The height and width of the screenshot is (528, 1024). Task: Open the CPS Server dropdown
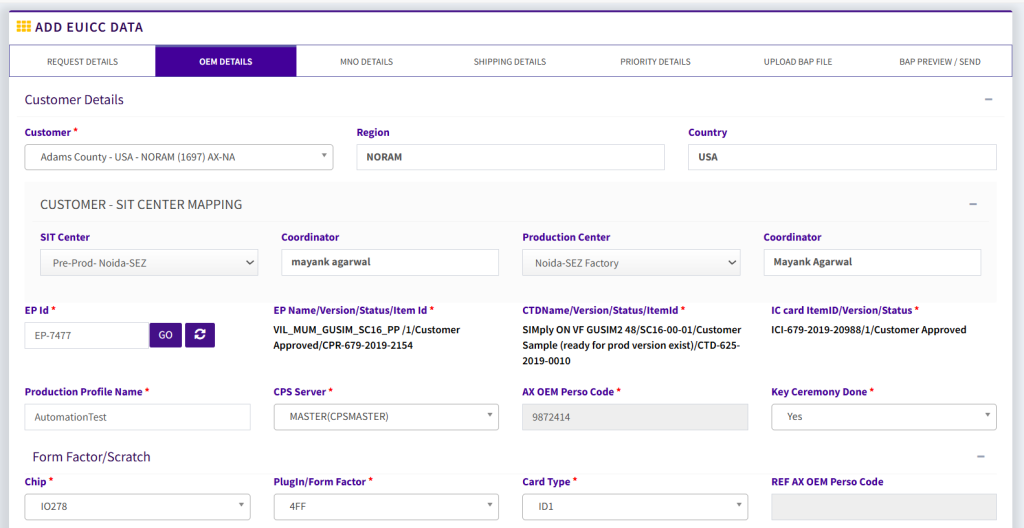[386, 417]
